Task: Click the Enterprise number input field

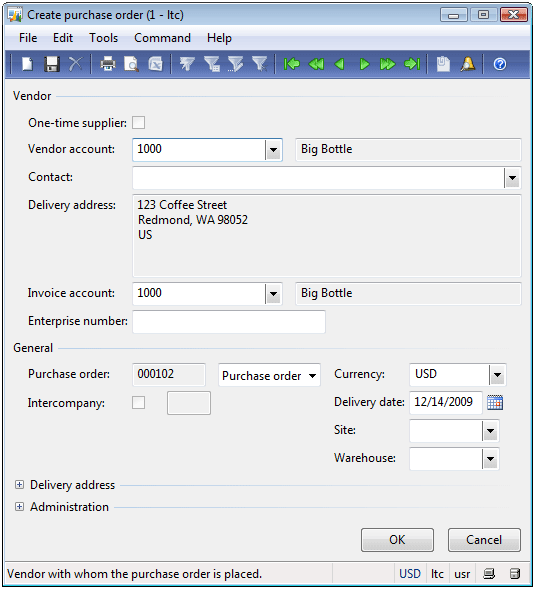Action: pos(229,322)
